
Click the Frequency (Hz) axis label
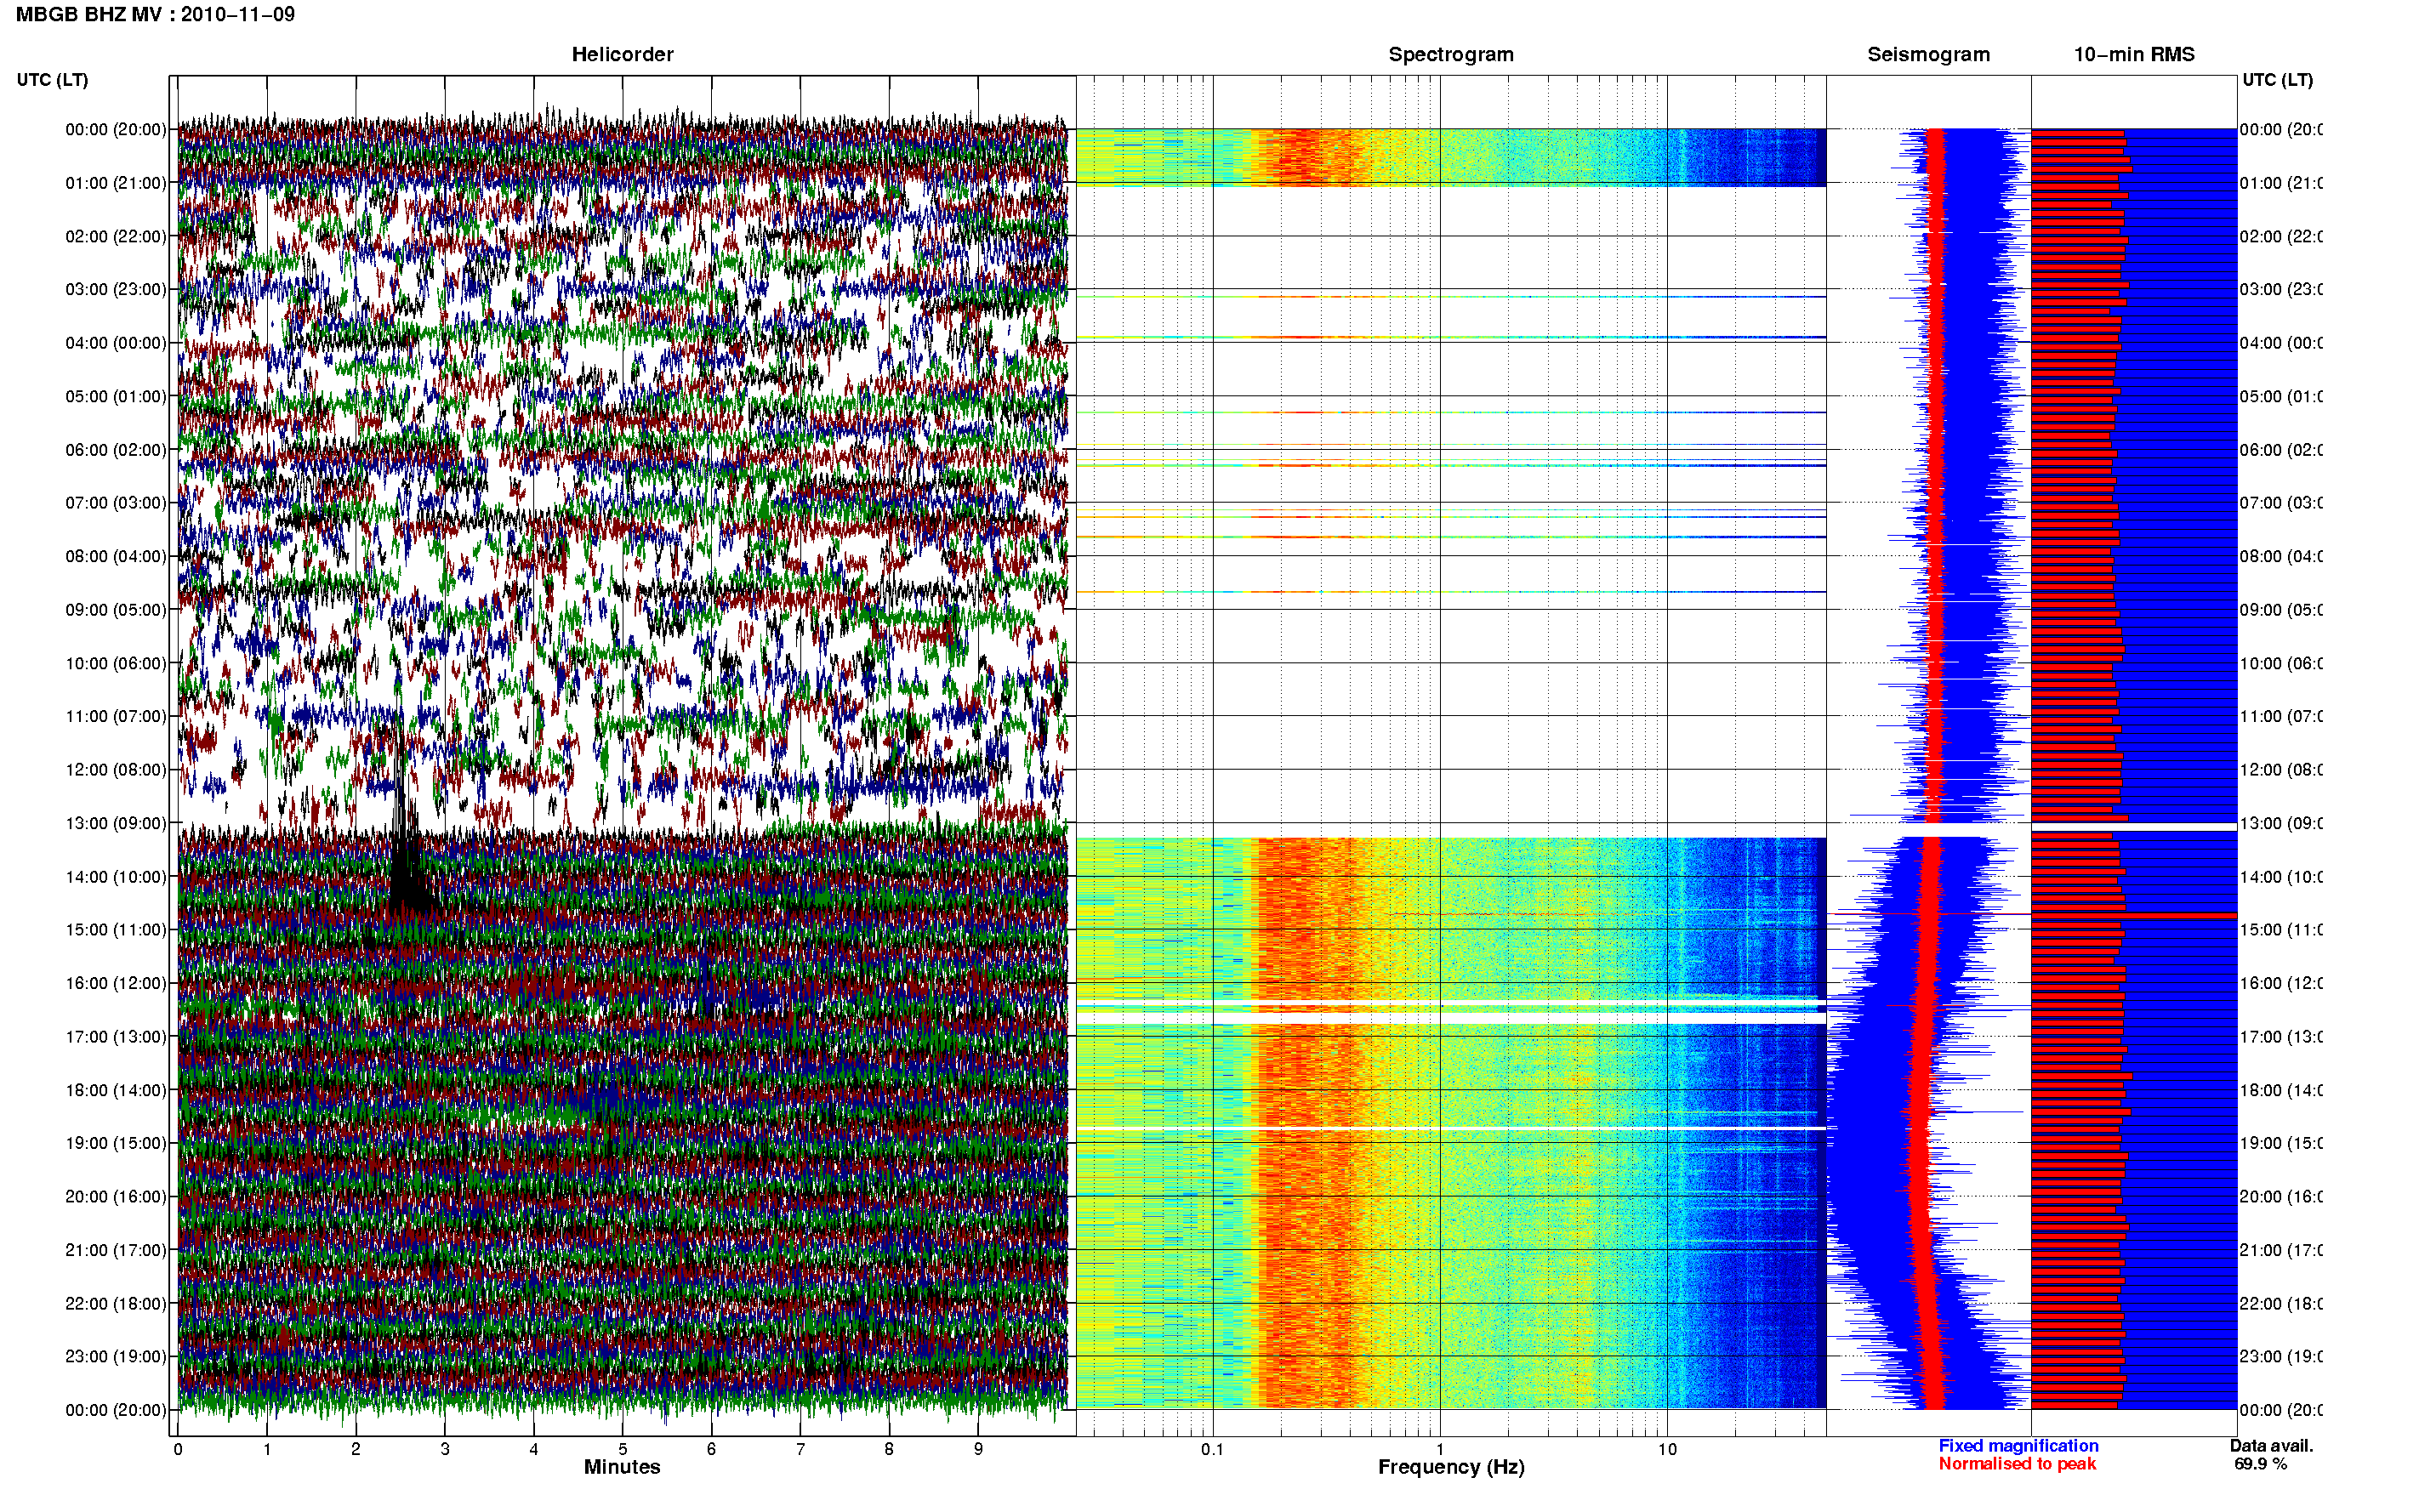1451,1467
